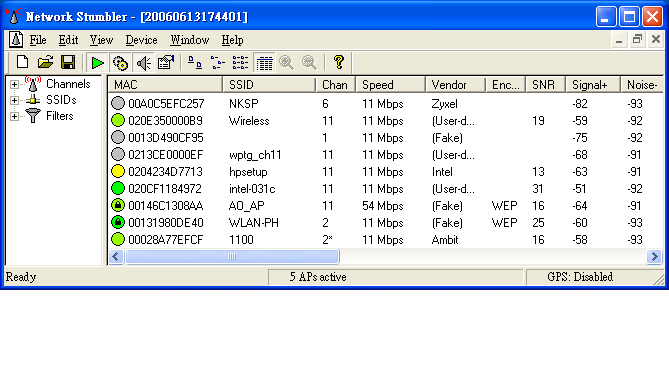Sort by Enc... column header

tap(506, 84)
